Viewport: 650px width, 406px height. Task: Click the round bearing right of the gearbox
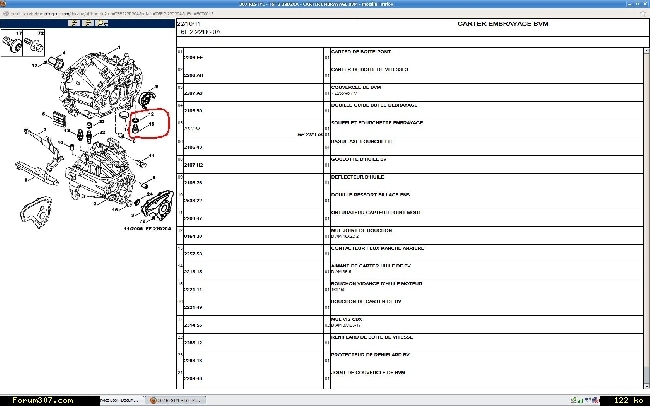(150, 97)
